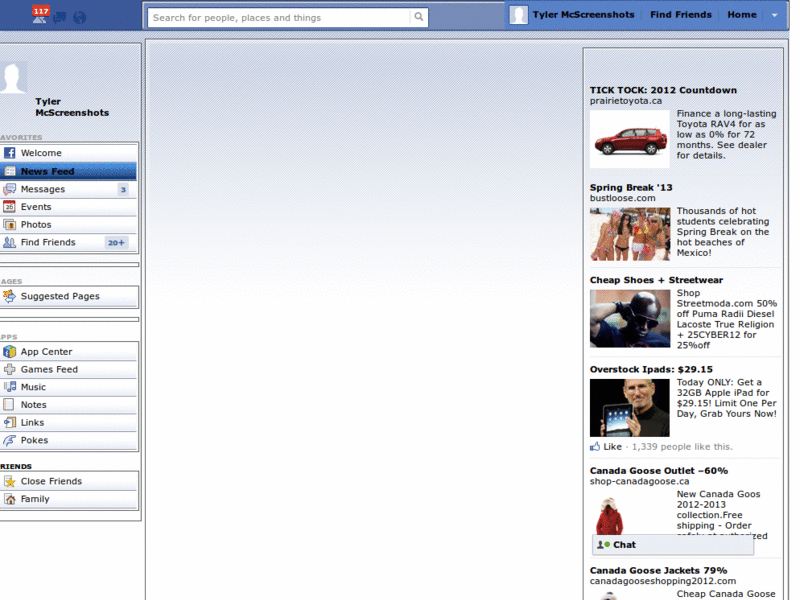Click Tyler McScreenshots name under sidebar photo
800x600 pixels.
72,107
